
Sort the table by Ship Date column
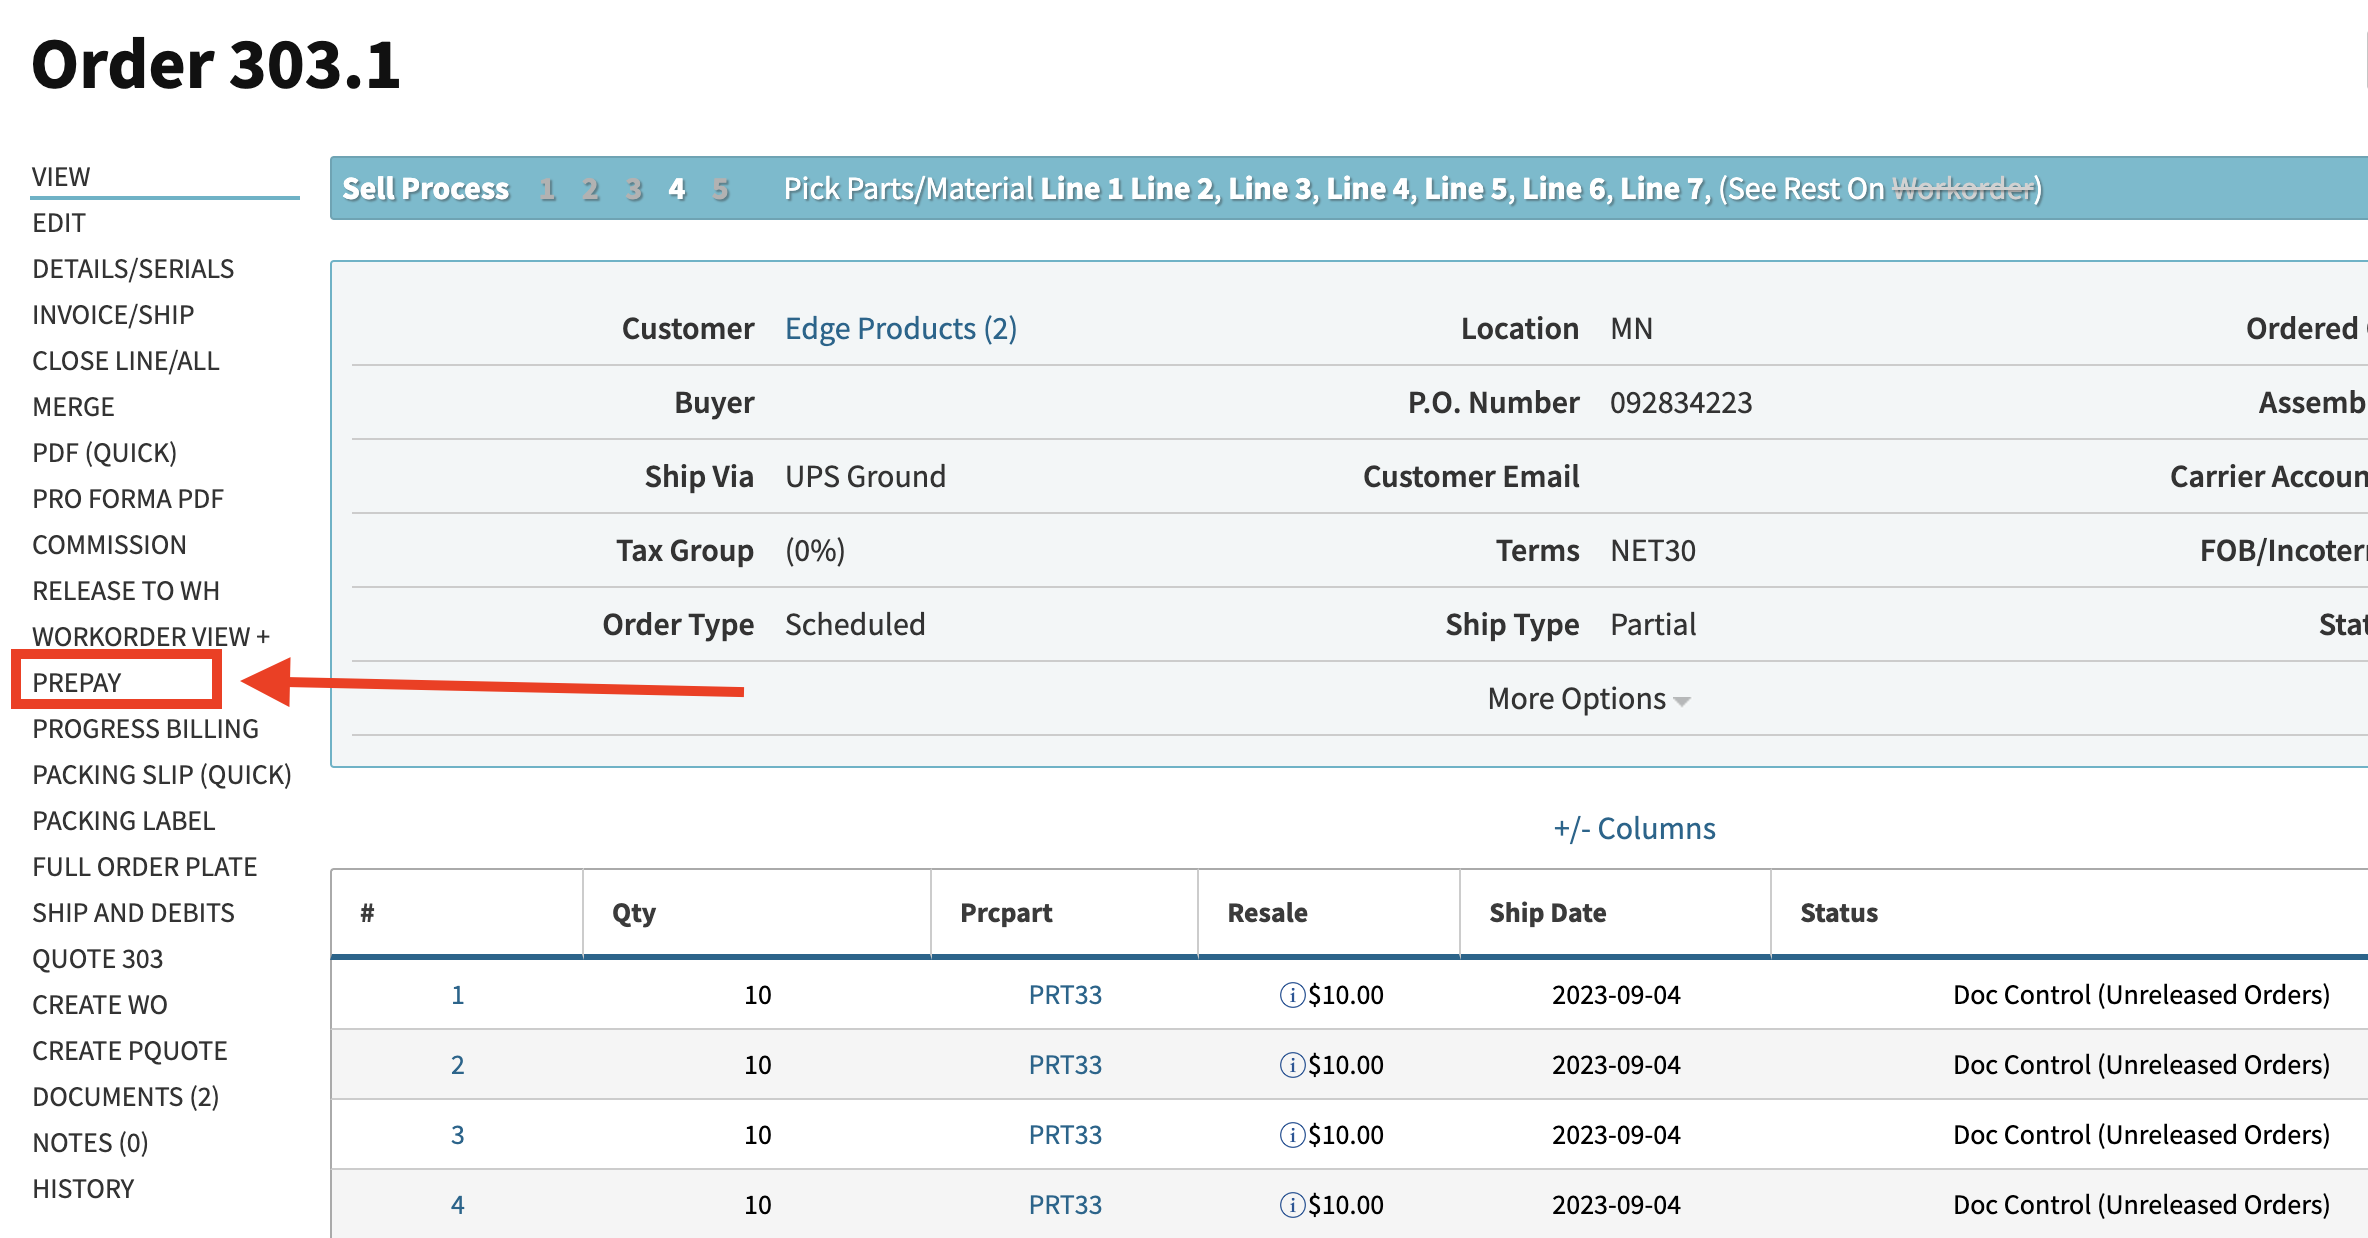point(1547,913)
